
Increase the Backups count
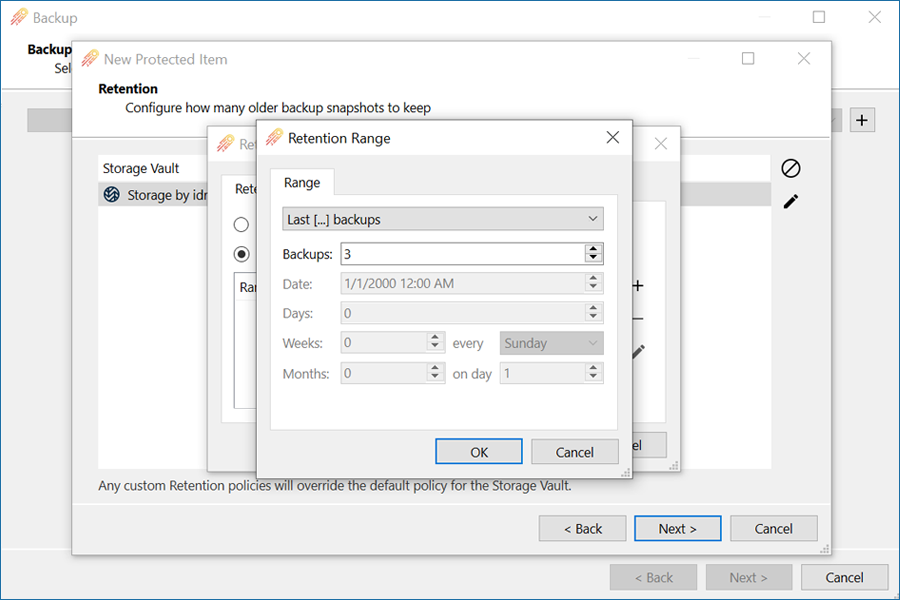coord(593,249)
